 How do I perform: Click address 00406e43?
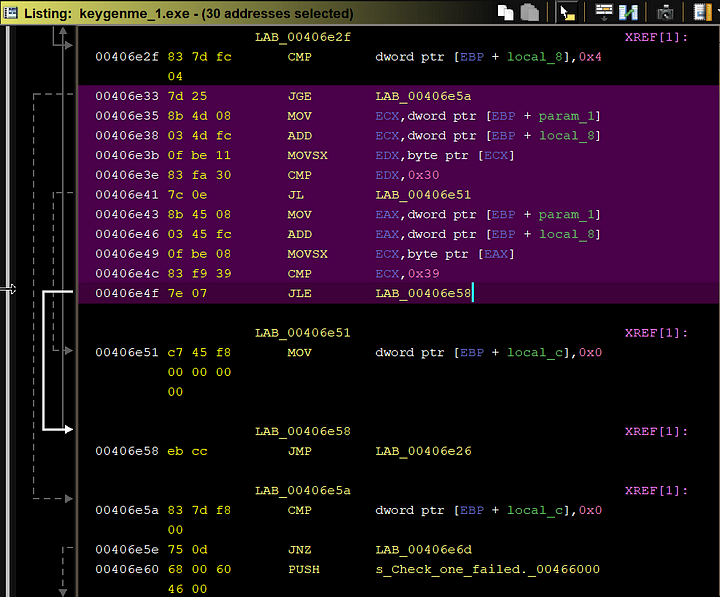click(127, 215)
